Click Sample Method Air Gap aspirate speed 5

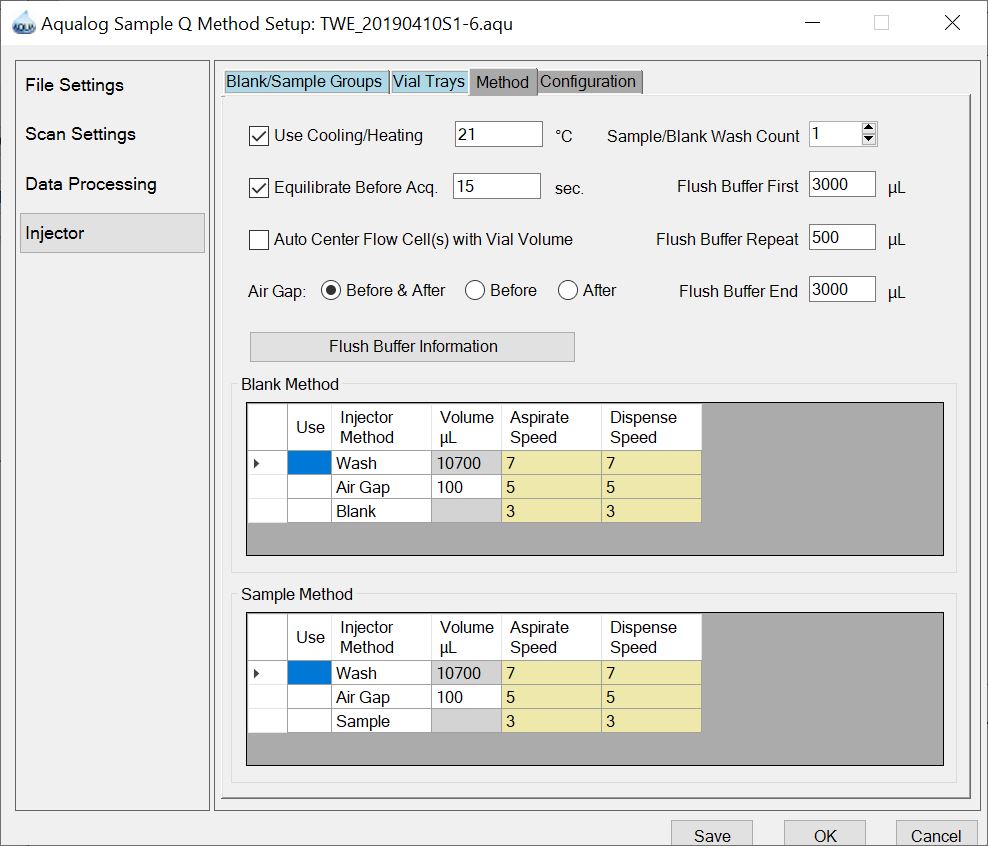point(551,697)
